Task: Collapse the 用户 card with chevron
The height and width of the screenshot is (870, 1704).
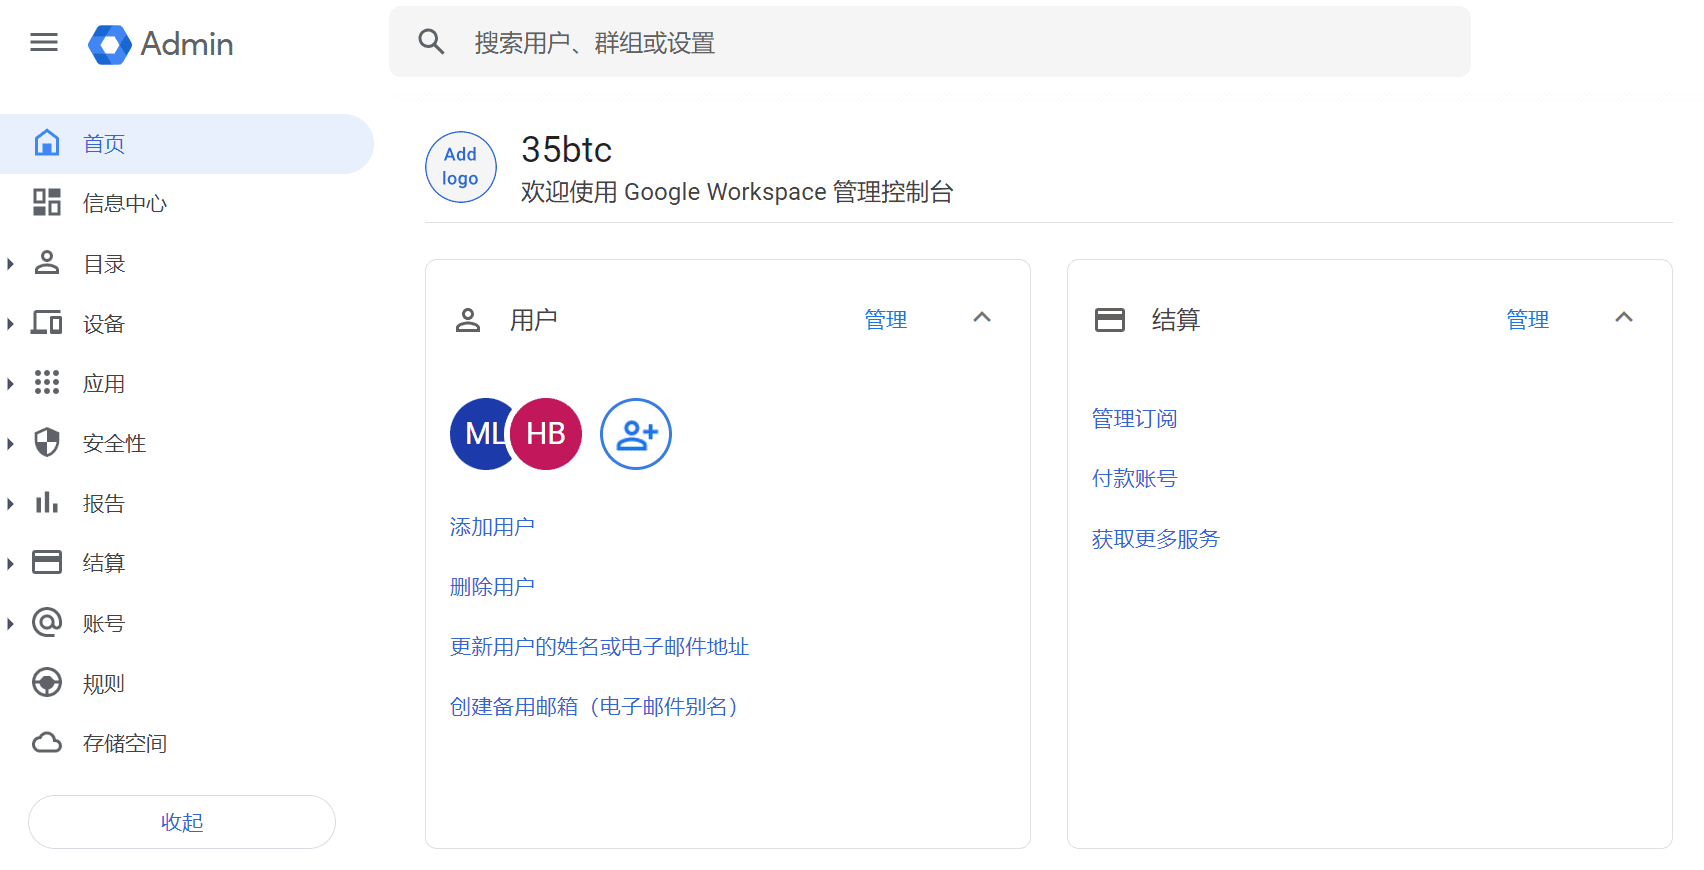Action: tap(982, 318)
